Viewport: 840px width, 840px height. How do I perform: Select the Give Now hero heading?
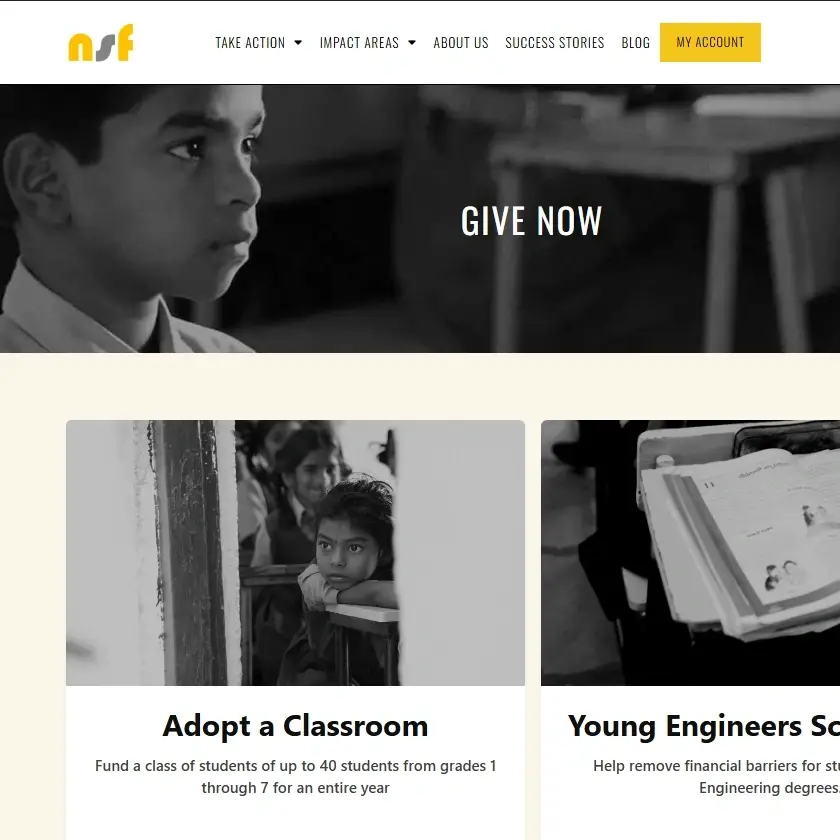pos(531,221)
